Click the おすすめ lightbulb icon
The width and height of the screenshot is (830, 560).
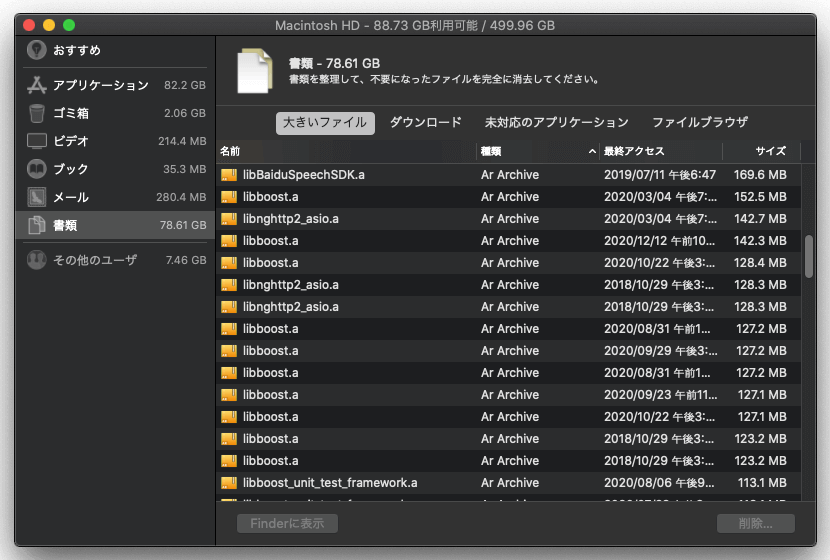[37, 50]
